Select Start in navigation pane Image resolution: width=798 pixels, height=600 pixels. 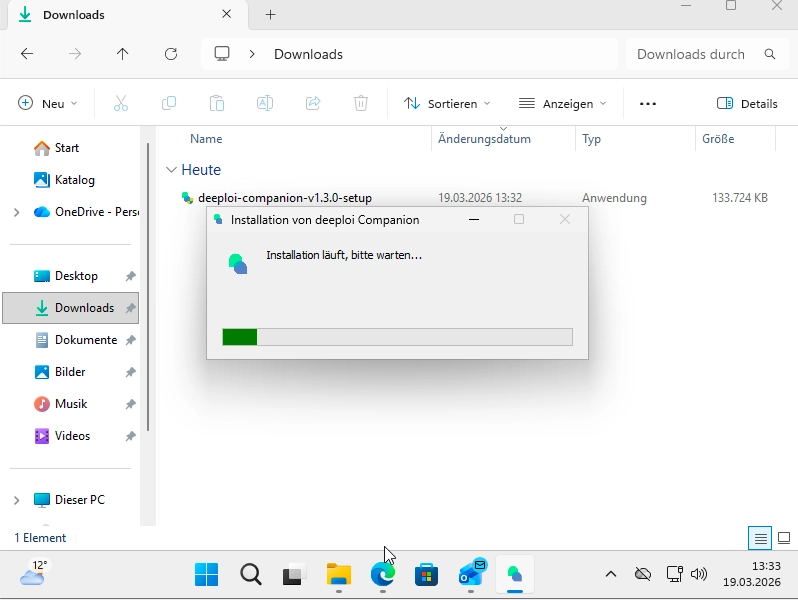click(66, 148)
